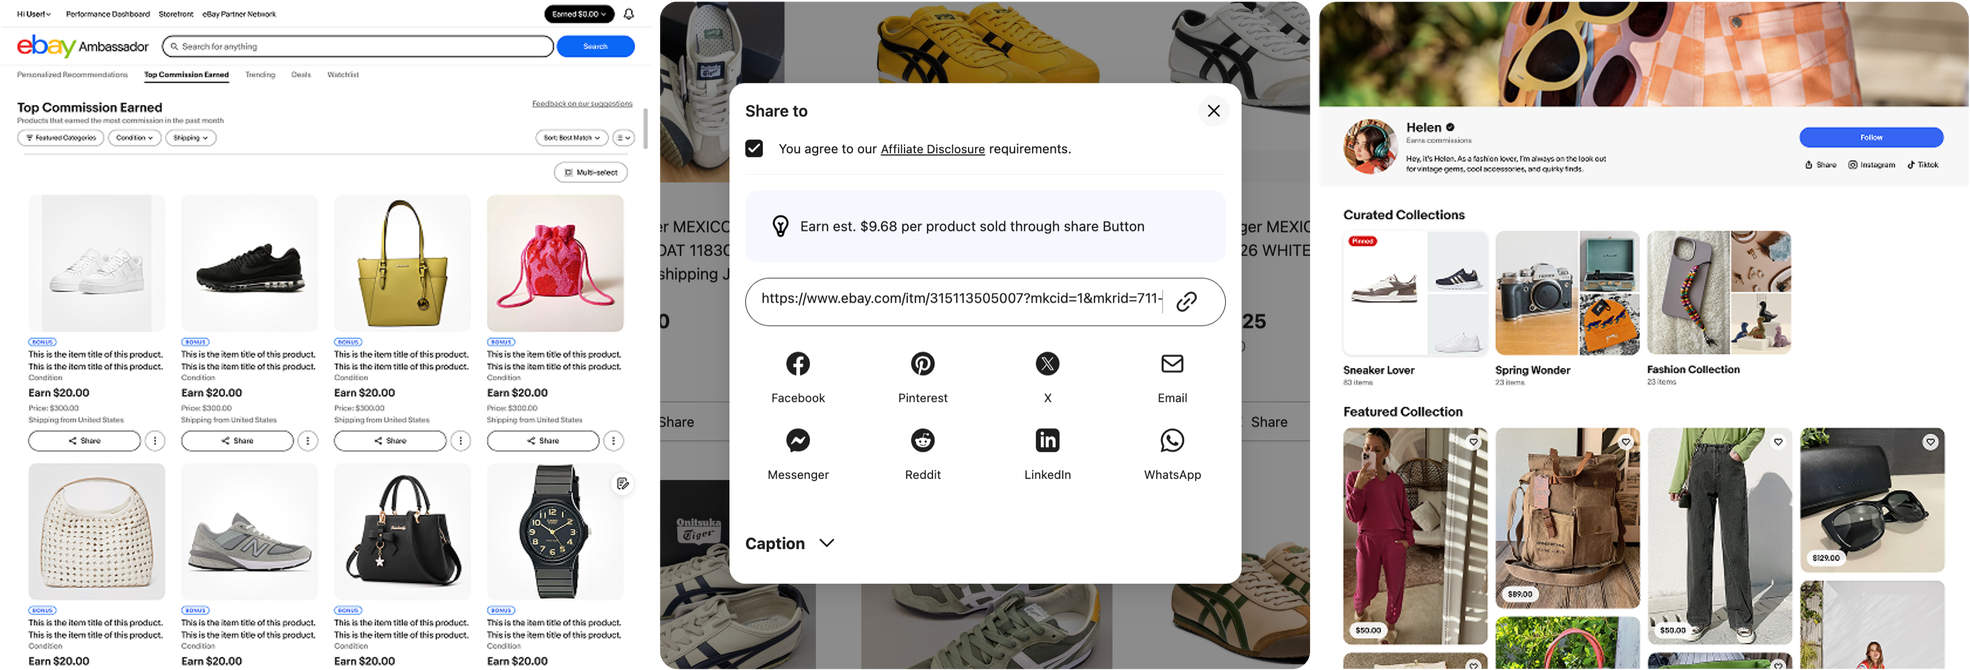Expand the Caption section
The image size is (1970, 670).
tap(790, 543)
